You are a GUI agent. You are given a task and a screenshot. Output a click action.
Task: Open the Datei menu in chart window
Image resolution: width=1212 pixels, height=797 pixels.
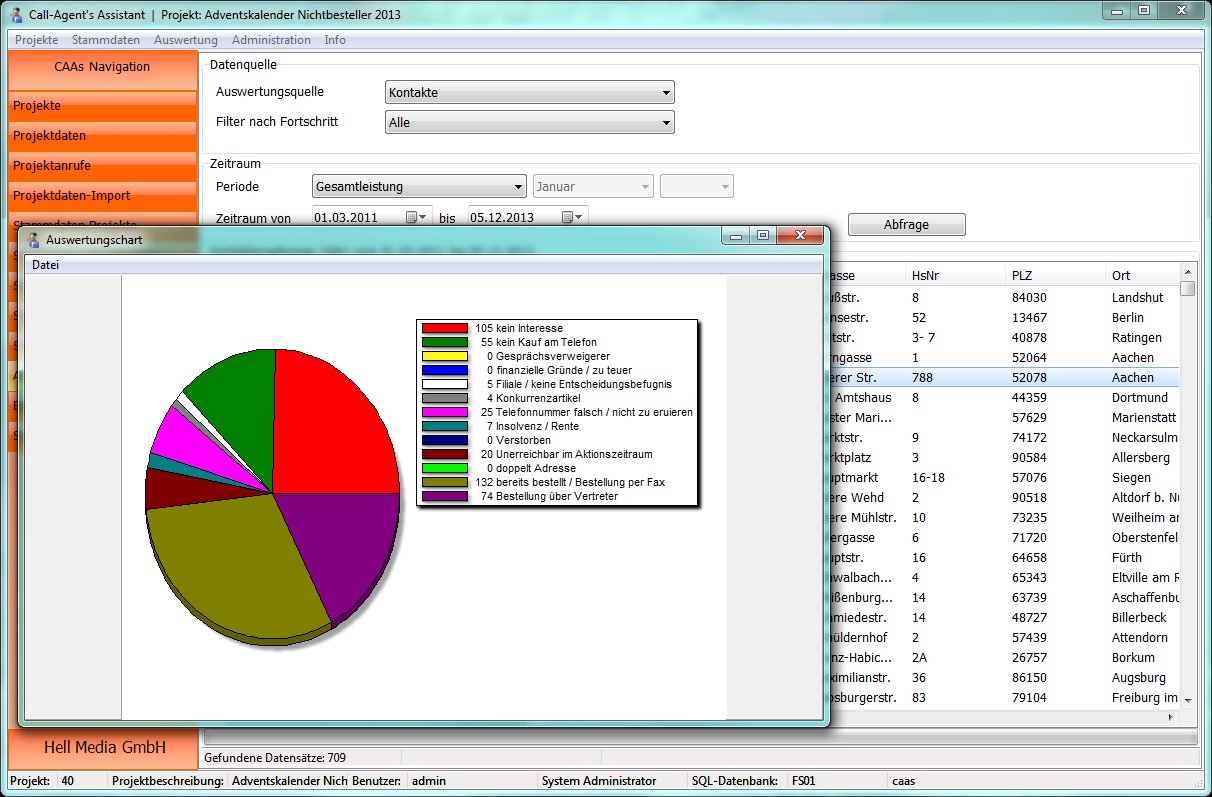45,265
